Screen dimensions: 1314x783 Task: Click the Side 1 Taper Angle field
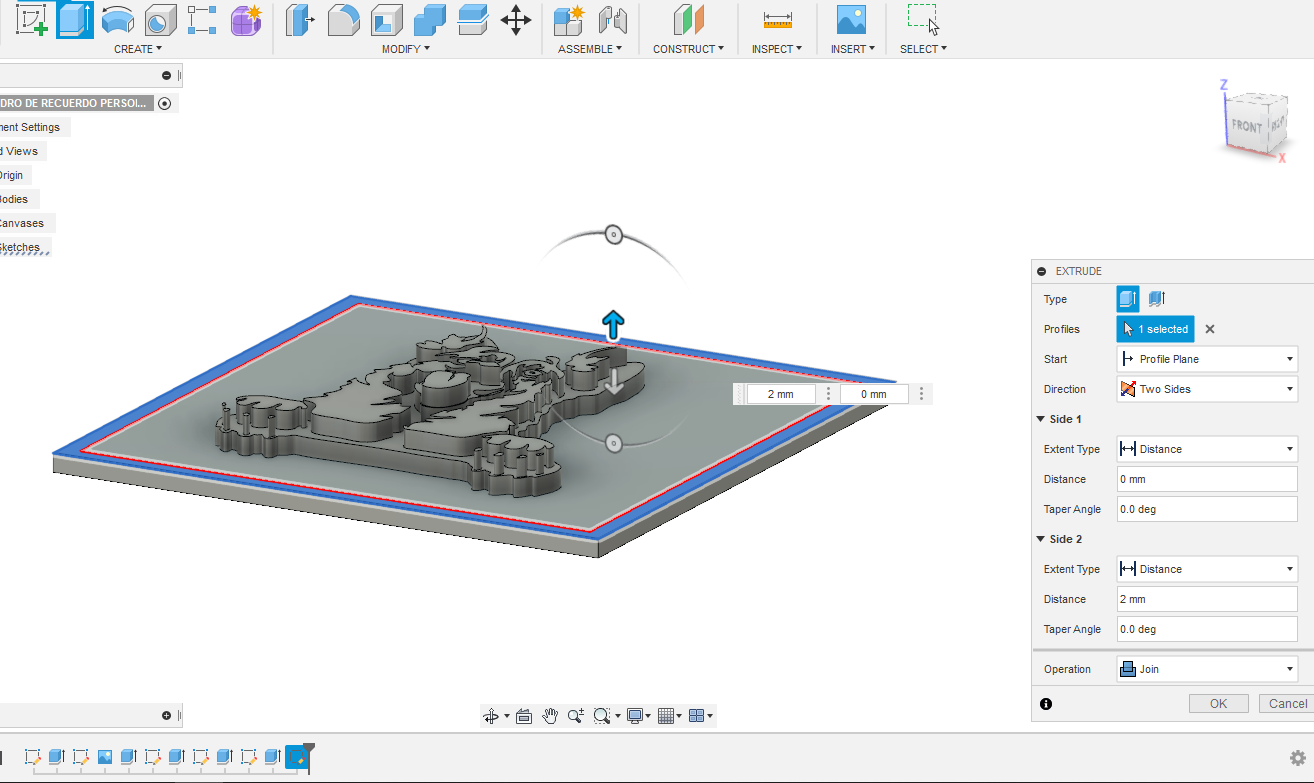point(1207,509)
